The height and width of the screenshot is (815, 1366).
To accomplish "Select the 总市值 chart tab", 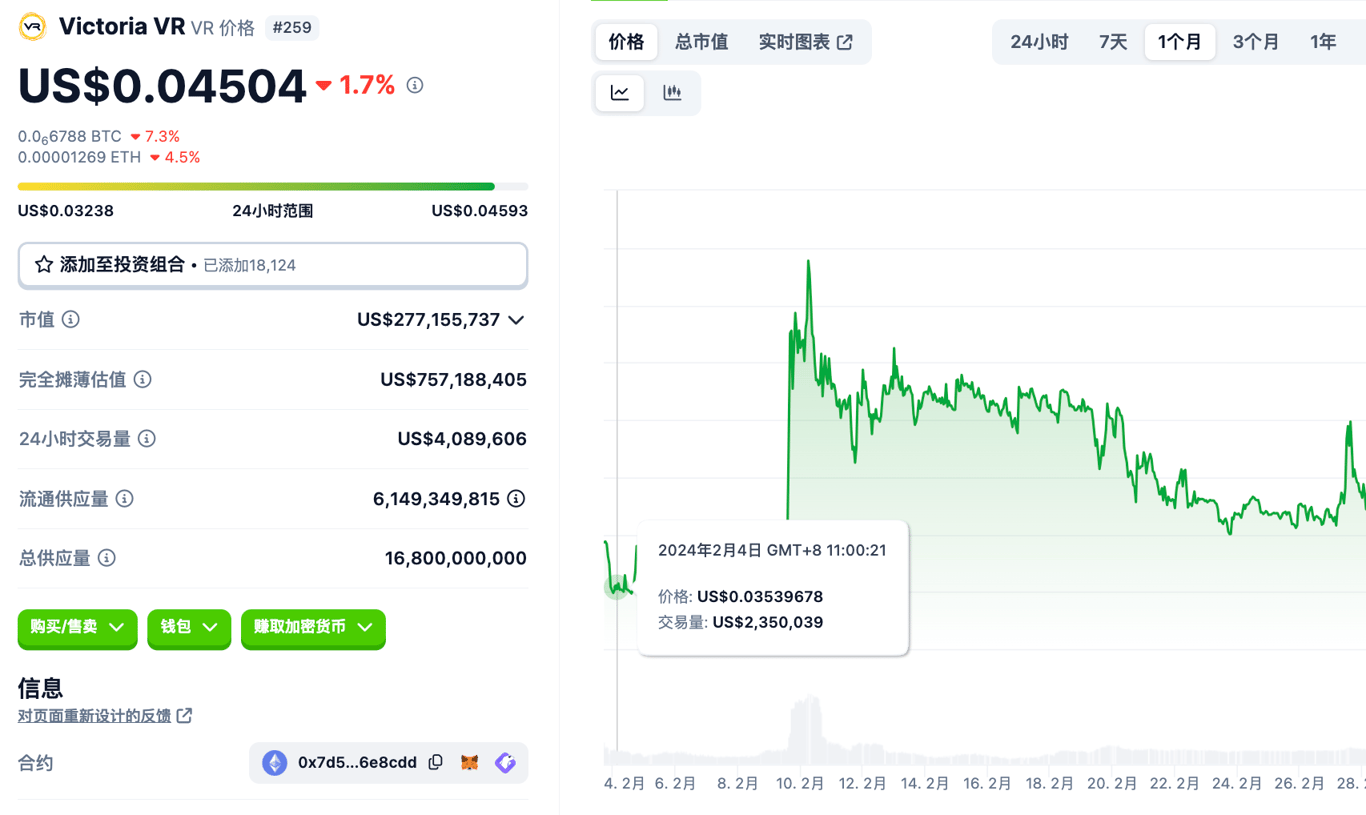I will click(701, 42).
